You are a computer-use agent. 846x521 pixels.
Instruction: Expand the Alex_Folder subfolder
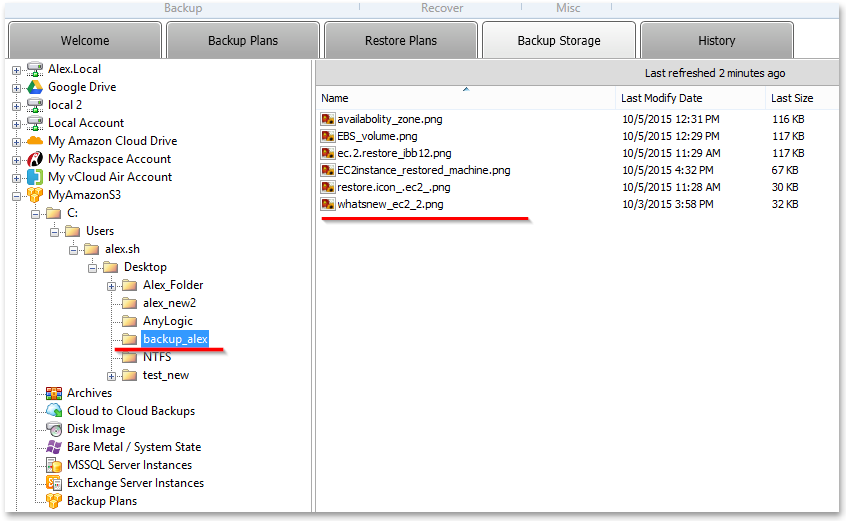click(x=112, y=286)
